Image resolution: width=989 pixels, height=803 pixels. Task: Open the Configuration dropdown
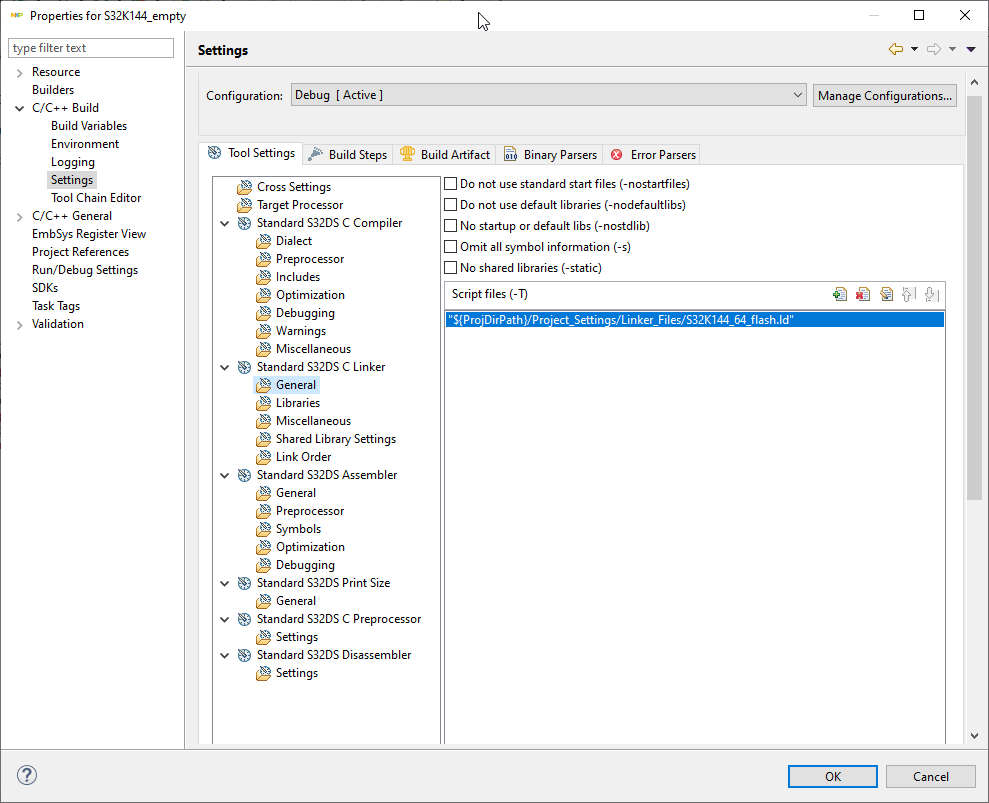point(548,95)
